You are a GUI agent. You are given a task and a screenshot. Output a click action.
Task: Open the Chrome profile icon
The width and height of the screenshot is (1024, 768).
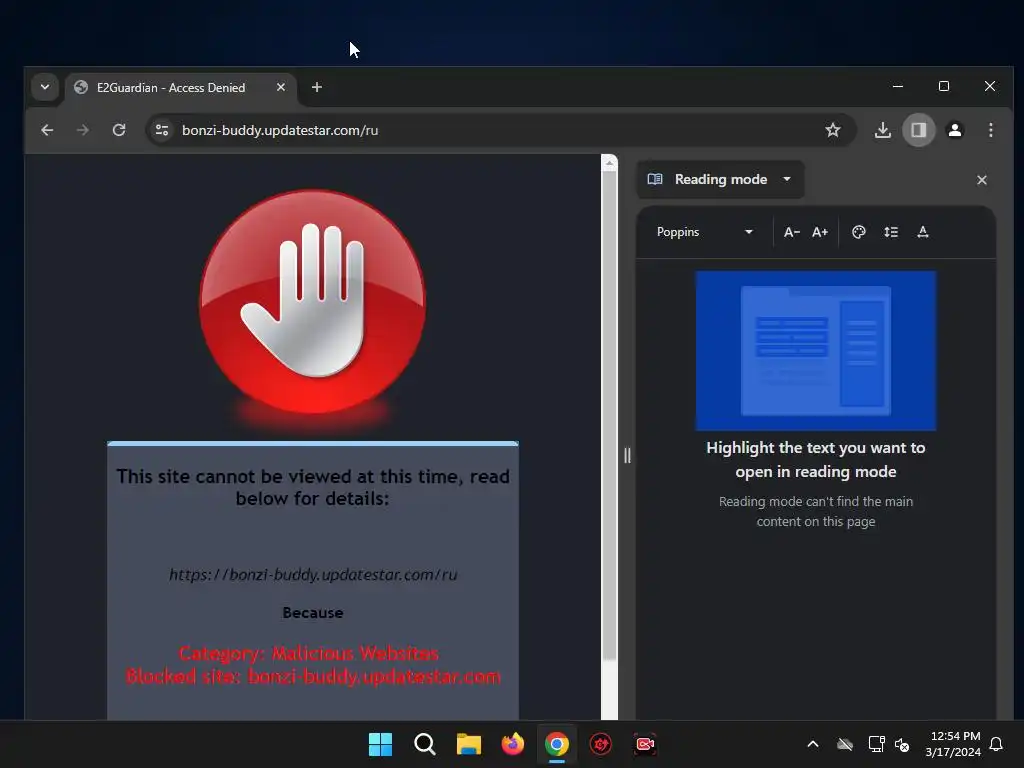(955, 130)
